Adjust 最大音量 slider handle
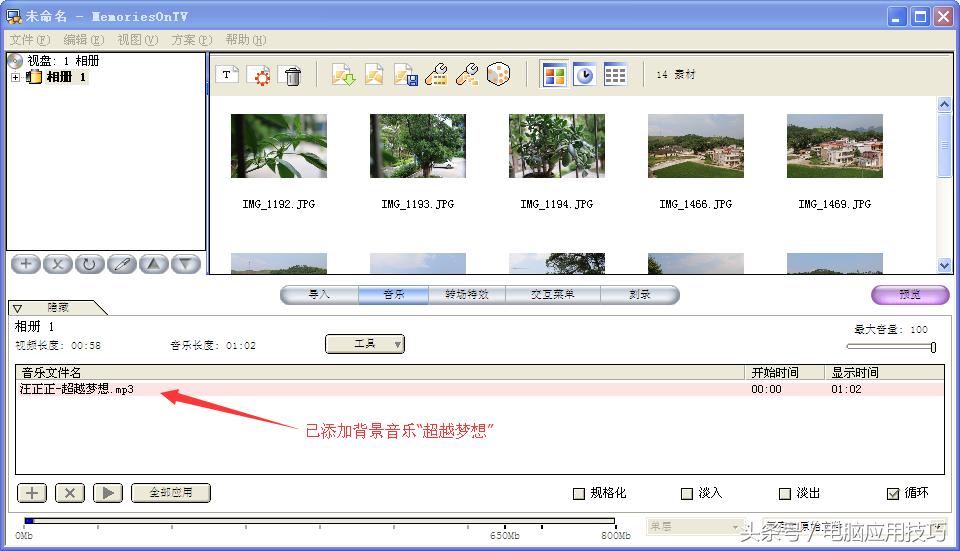Image resolution: width=960 pixels, height=551 pixels. [x=933, y=347]
